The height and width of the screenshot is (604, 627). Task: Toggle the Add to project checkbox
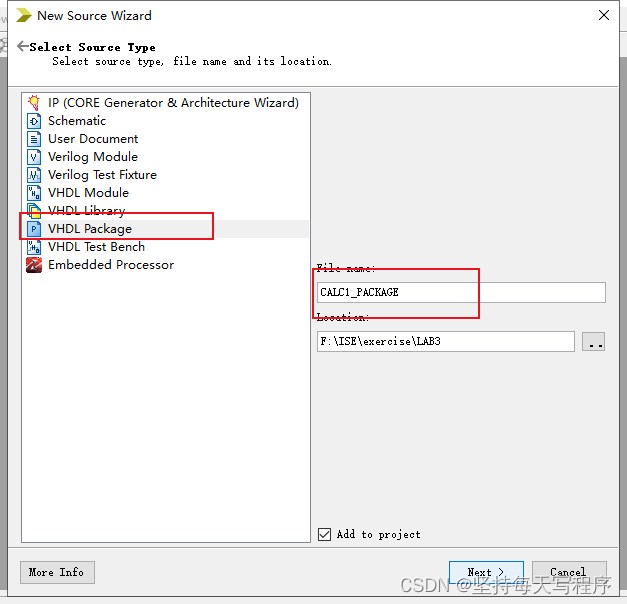coord(324,534)
